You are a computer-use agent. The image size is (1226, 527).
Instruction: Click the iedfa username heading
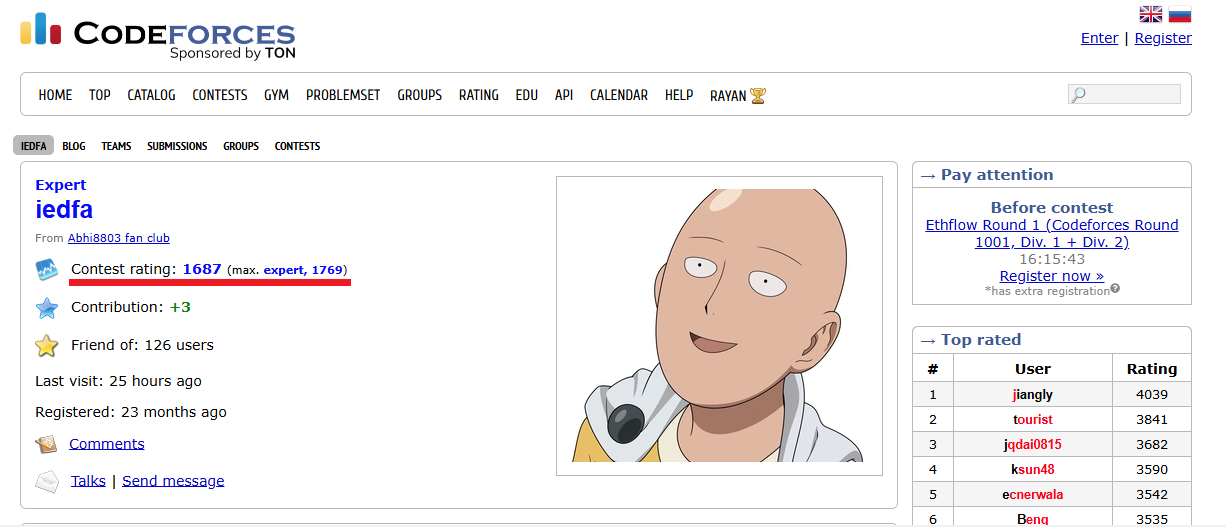coord(64,210)
